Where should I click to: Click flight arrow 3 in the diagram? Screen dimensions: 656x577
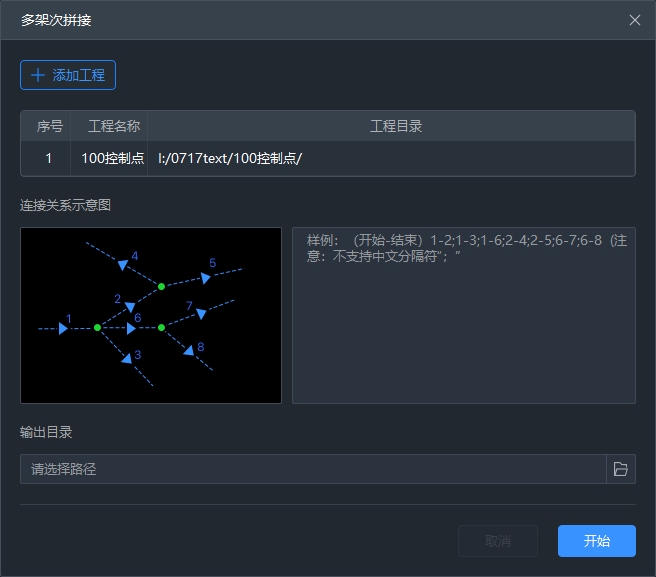pos(127,357)
